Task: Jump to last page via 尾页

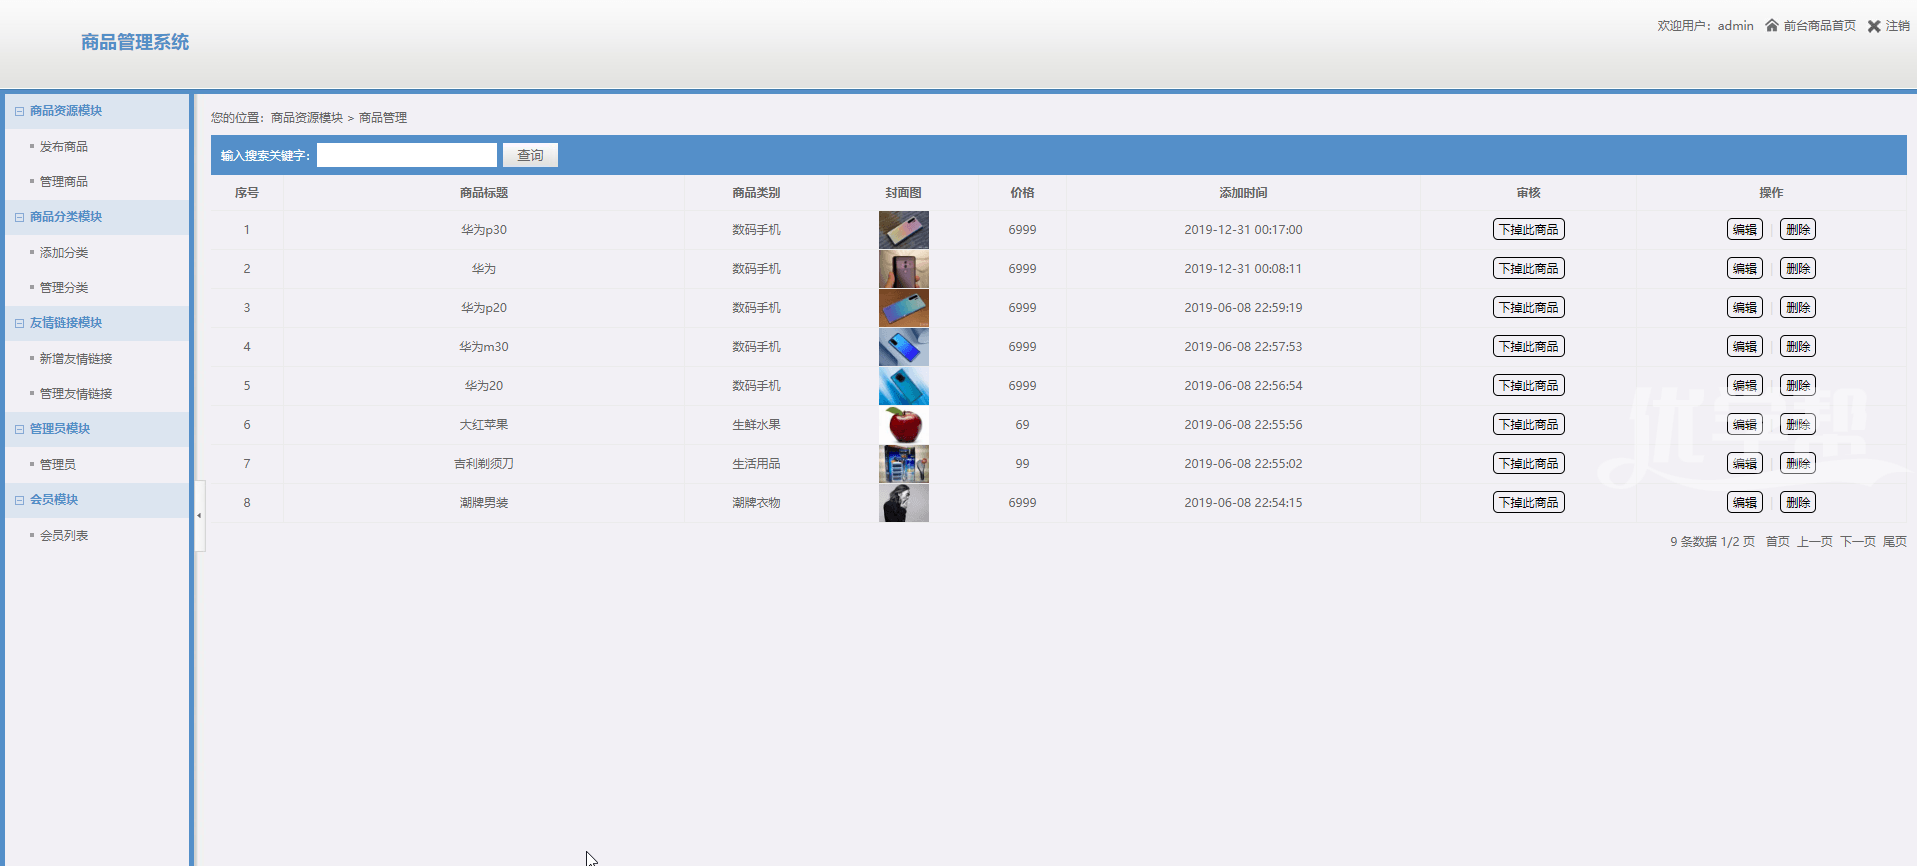Action: [x=1894, y=542]
